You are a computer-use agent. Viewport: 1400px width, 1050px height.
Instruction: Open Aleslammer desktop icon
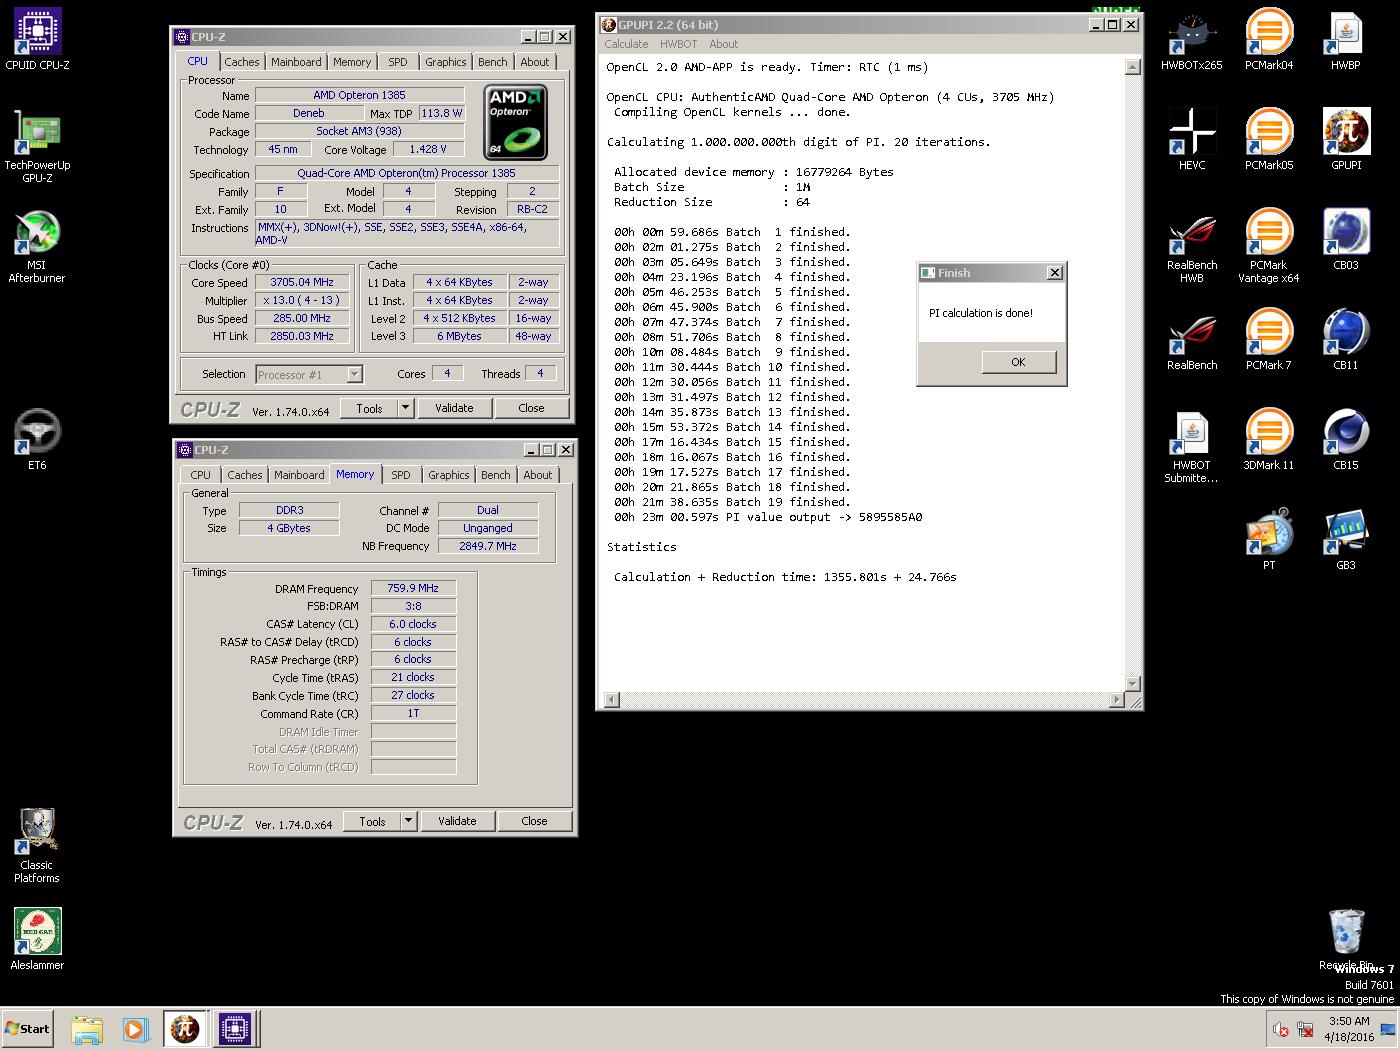[37, 940]
